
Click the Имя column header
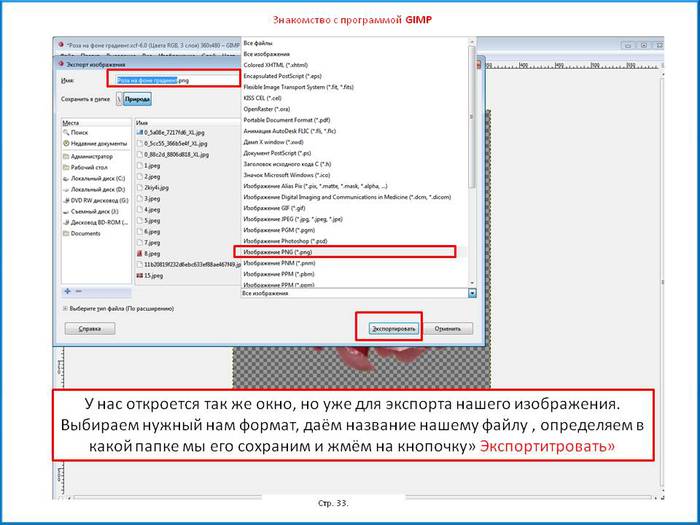coord(188,123)
